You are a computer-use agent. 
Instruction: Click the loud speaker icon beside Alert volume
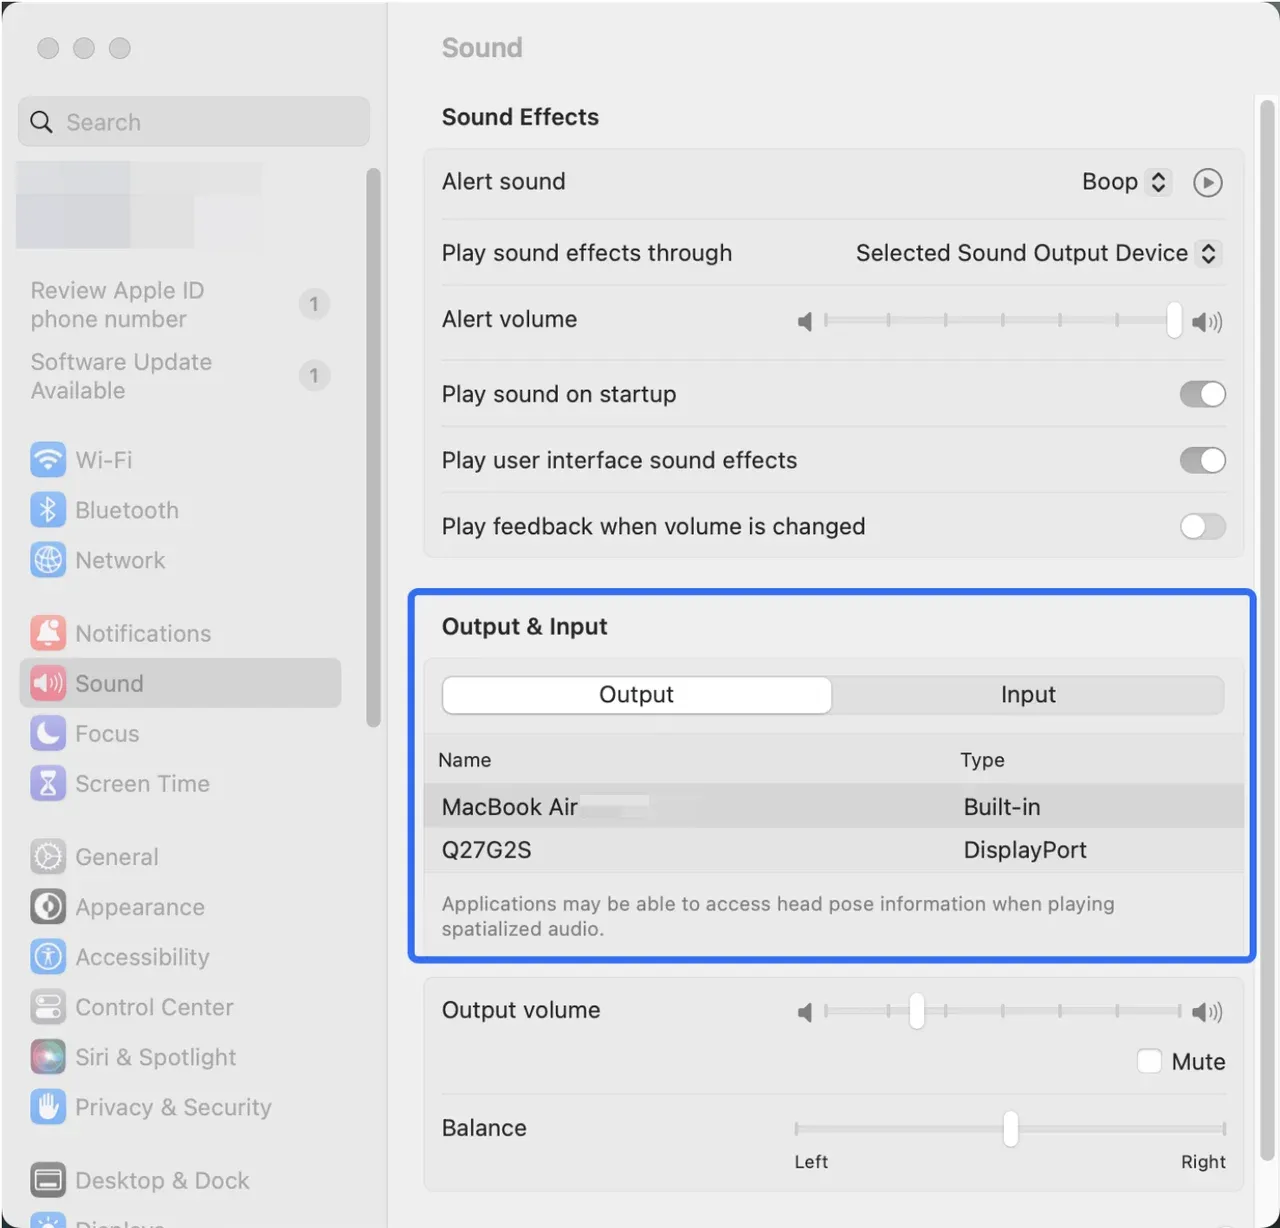[x=1207, y=321]
